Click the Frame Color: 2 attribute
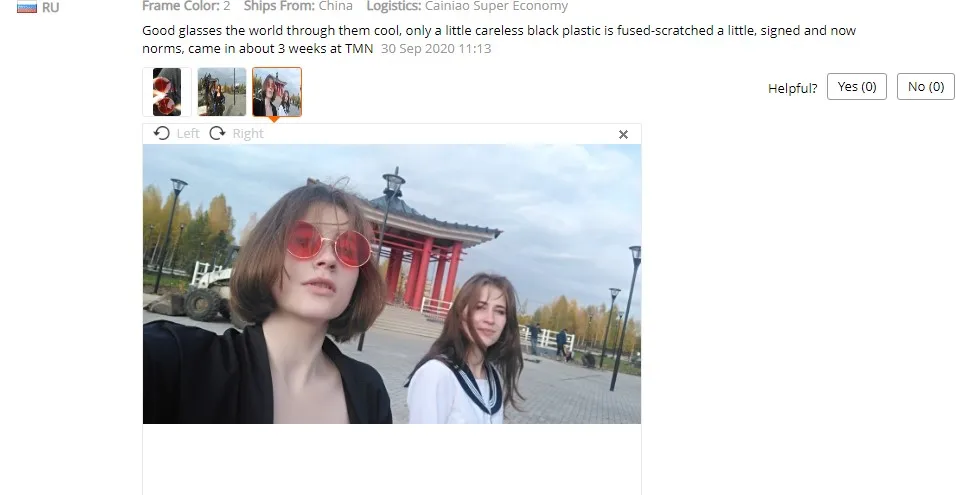977x495 pixels. point(186,6)
